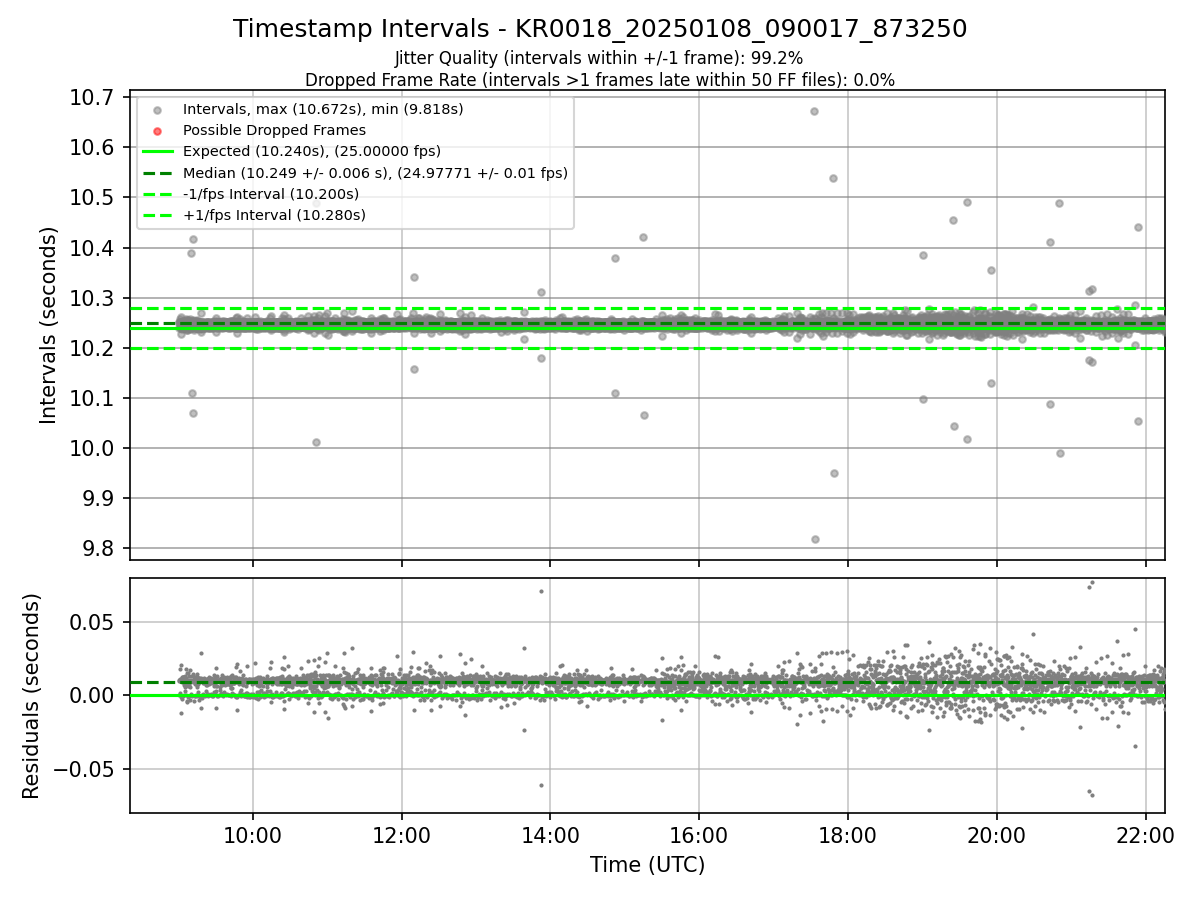The height and width of the screenshot is (900, 1200).
Task: Click the dark green dashed sample for Median legend
Action: (x=157, y=173)
